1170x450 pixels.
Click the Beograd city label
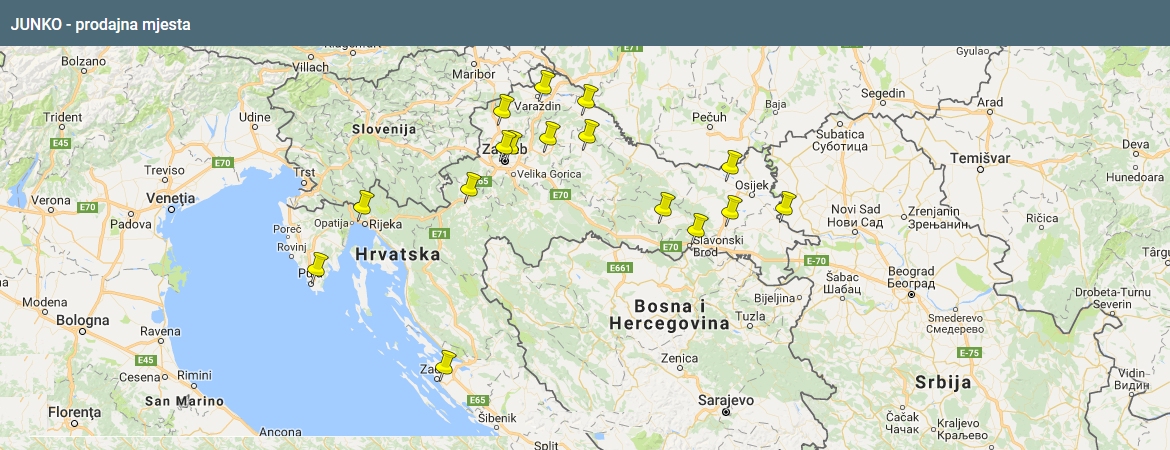click(x=911, y=277)
